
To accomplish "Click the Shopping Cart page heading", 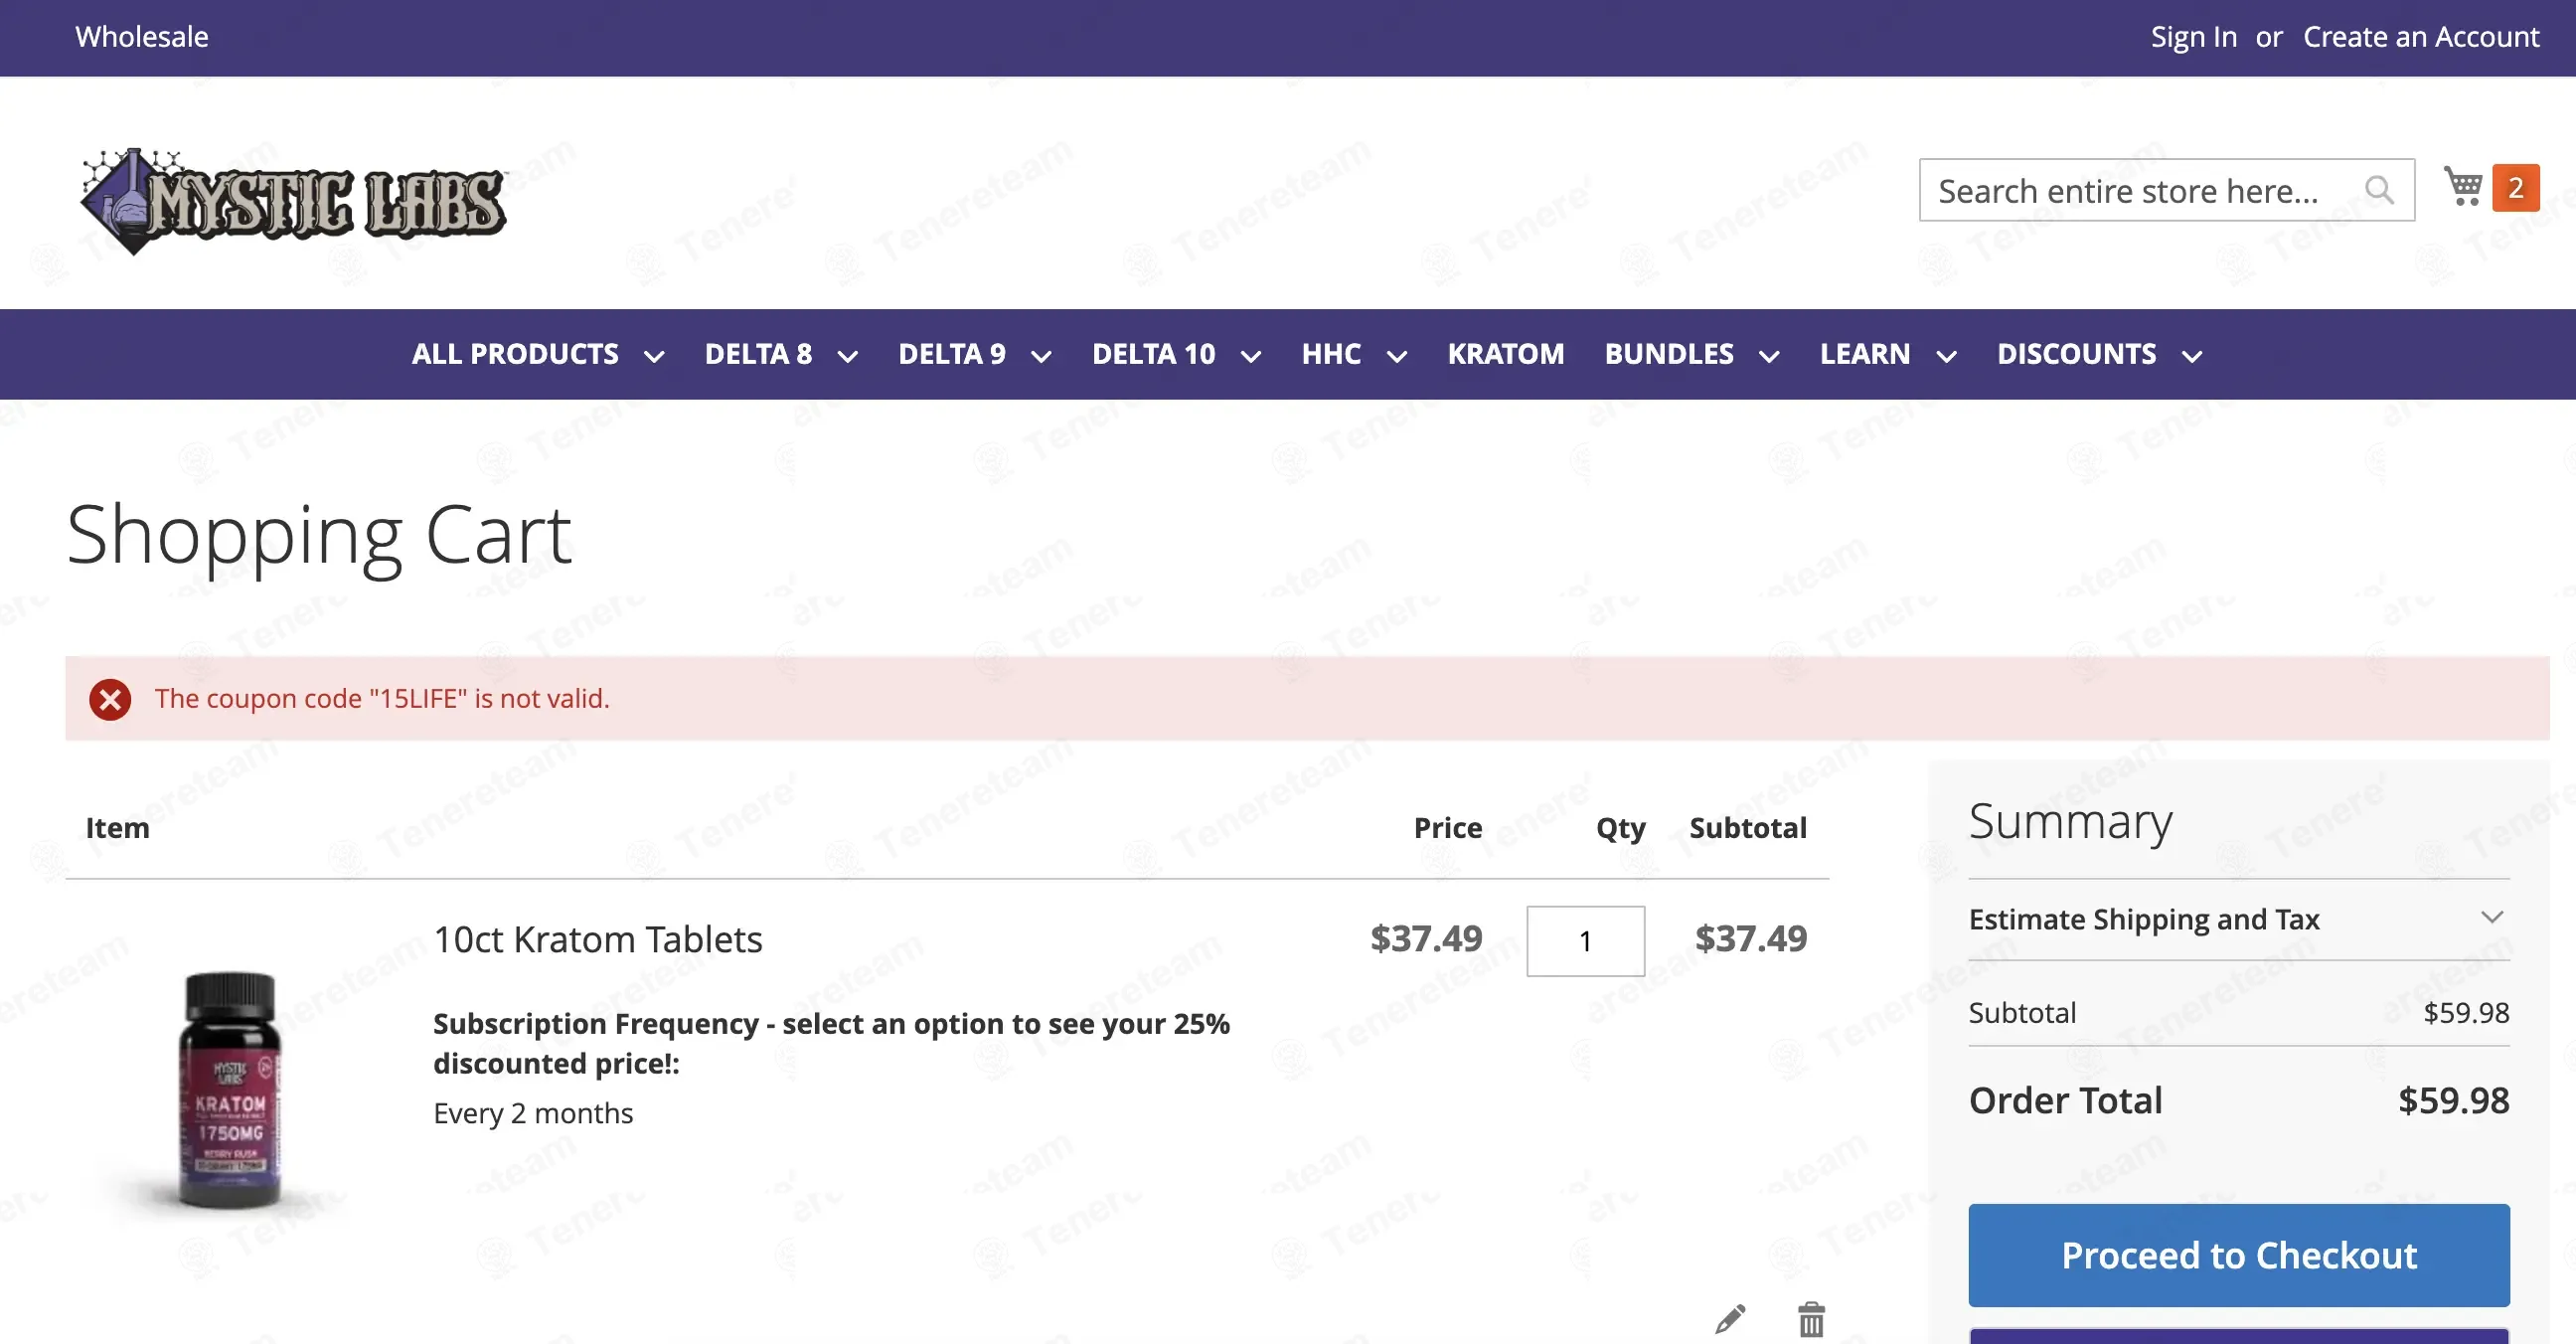I will tap(319, 536).
